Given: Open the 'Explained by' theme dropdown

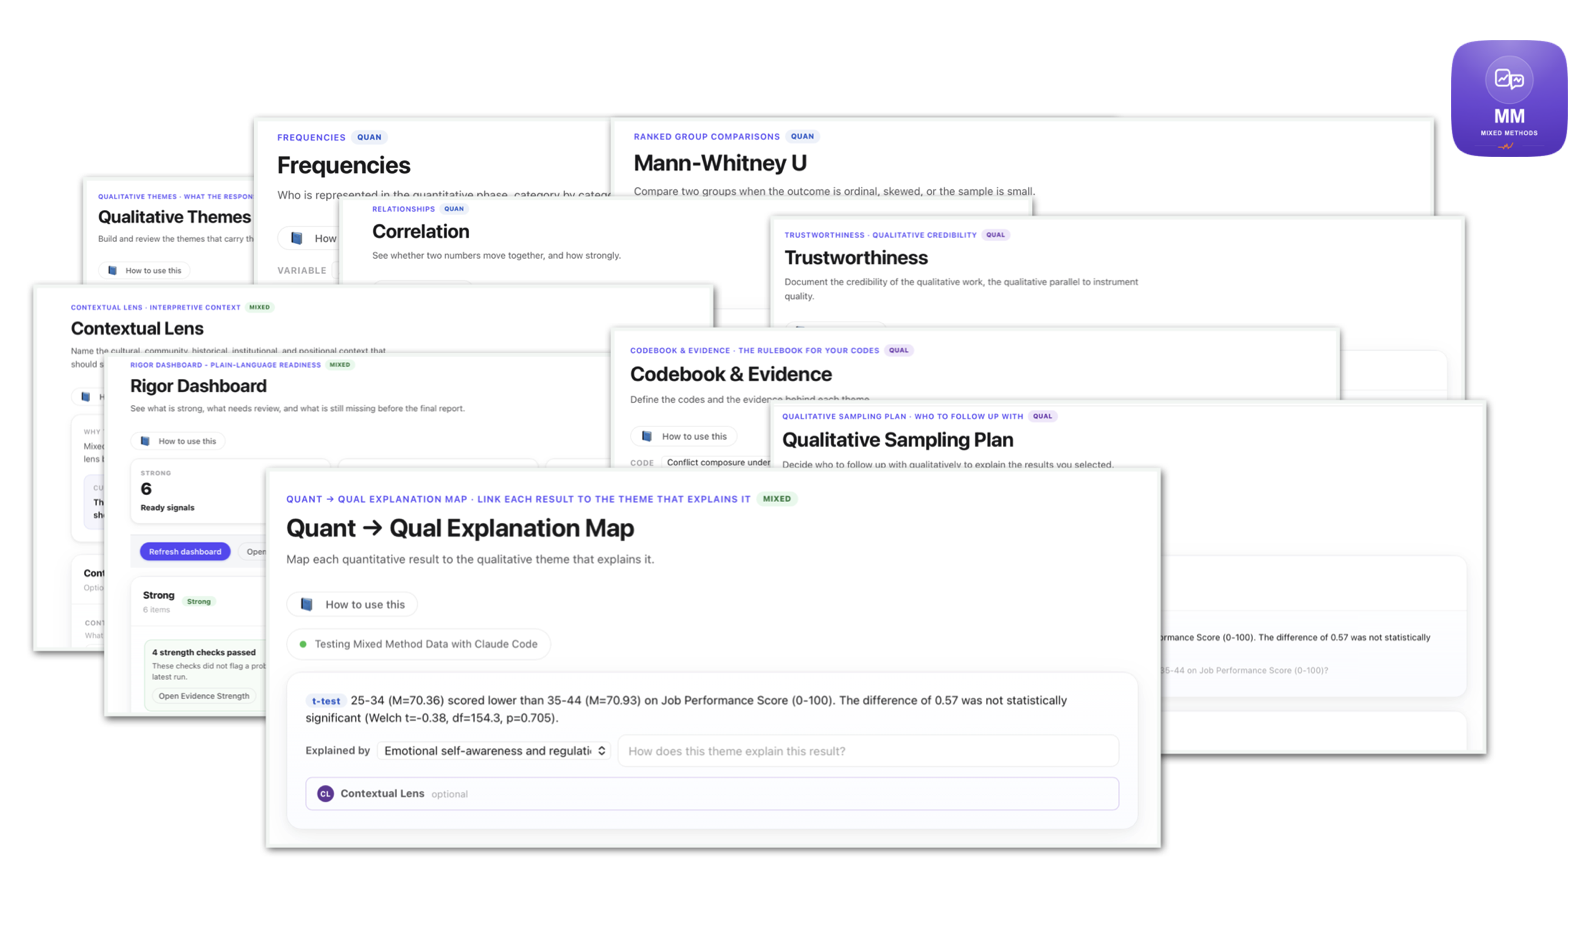Looking at the screenshot, I should (x=494, y=751).
